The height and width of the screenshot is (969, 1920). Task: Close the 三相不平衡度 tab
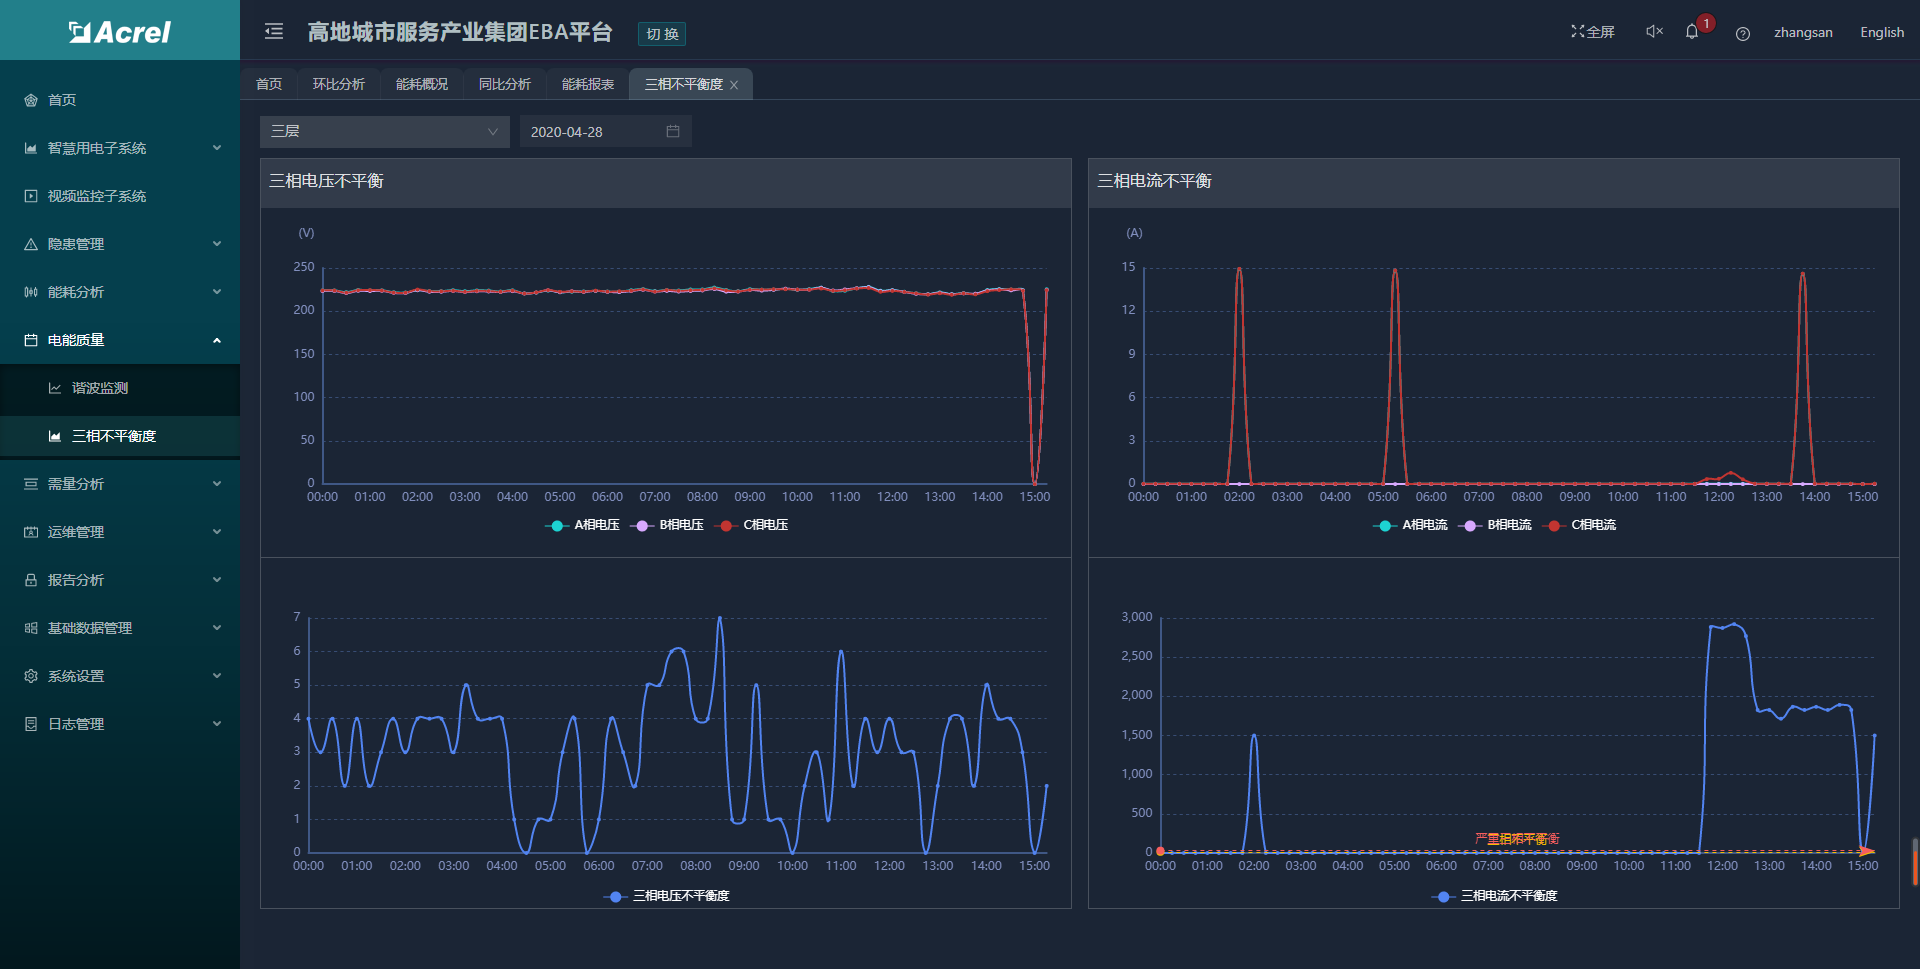(734, 85)
